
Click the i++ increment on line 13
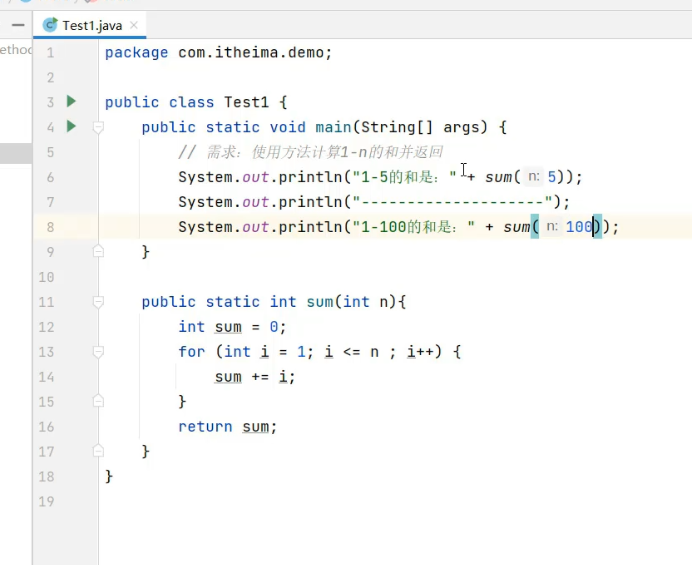pos(420,352)
